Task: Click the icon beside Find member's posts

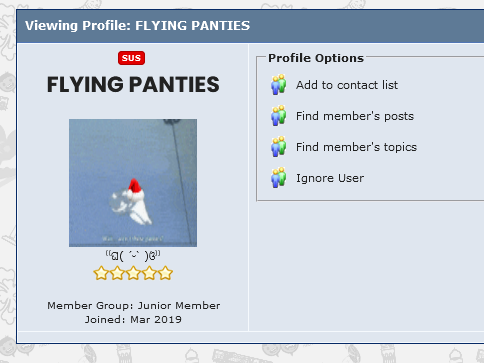Action: click(x=279, y=116)
